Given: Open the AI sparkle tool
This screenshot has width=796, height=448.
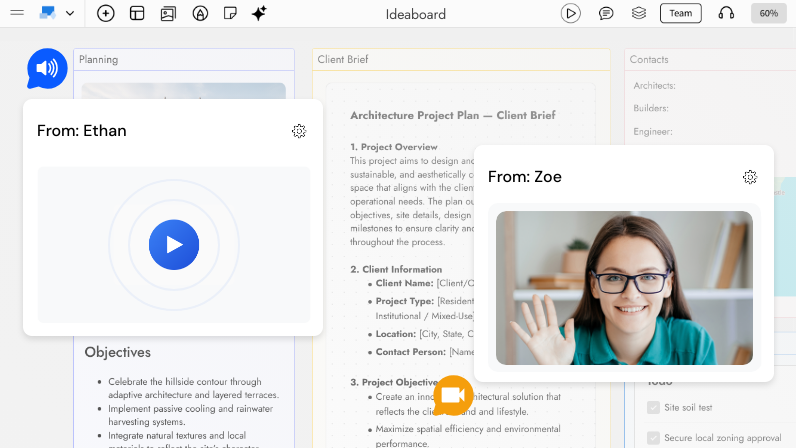Looking at the screenshot, I should coord(259,13).
